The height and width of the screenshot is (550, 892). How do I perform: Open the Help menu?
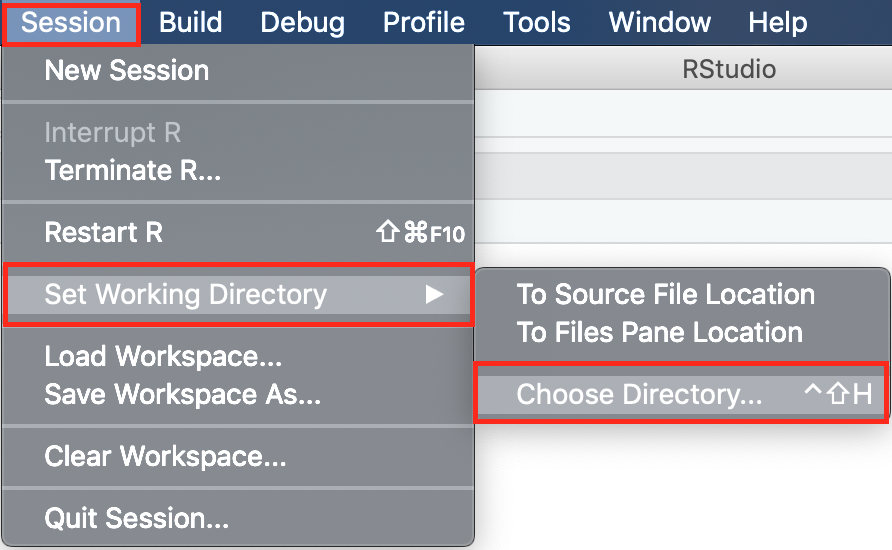[777, 22]
